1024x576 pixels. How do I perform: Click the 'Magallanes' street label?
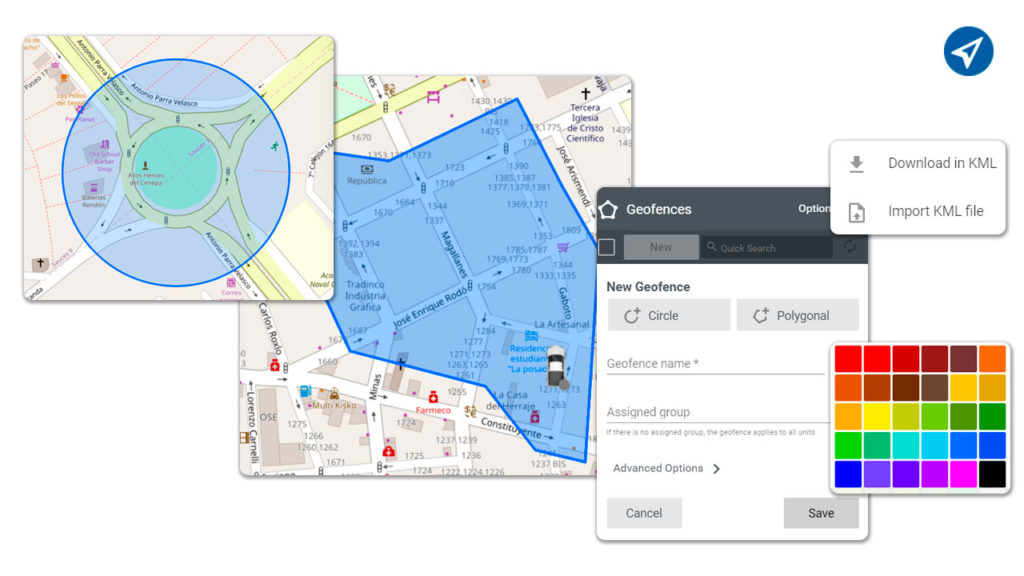click(453, 254)
